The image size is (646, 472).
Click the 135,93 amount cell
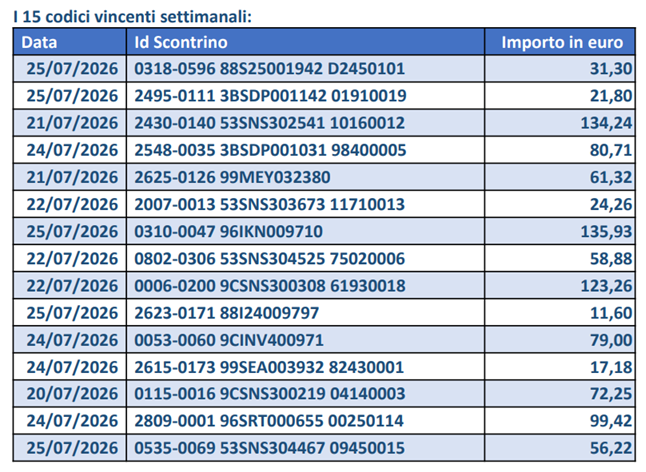pos(560,231)
